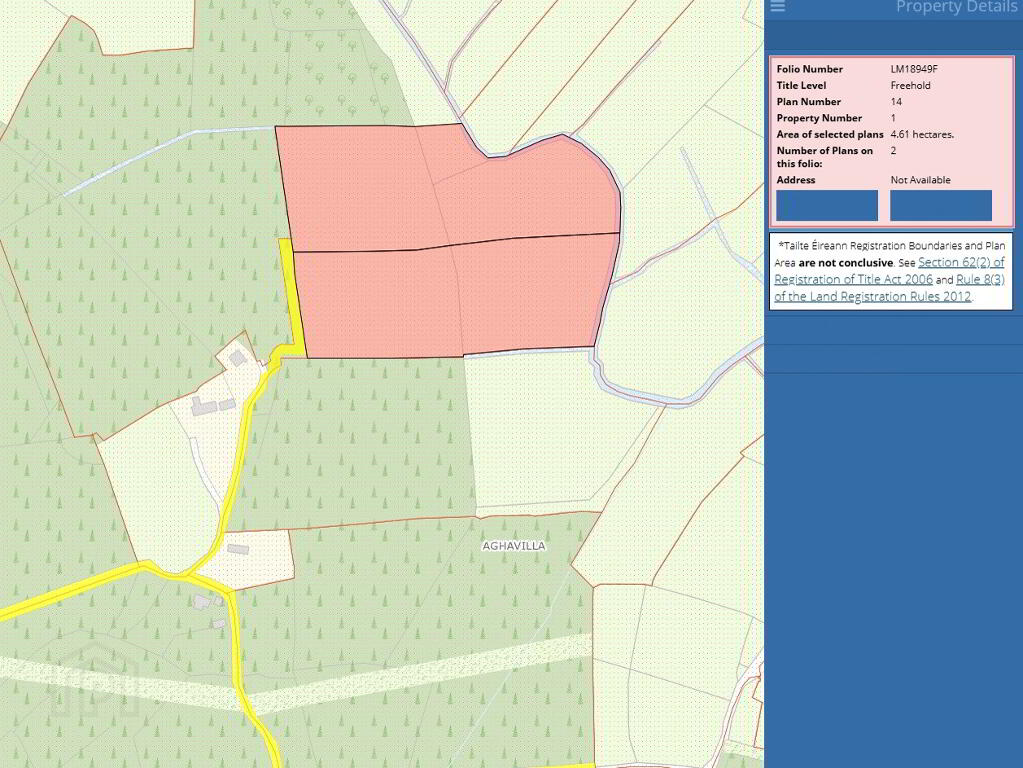Click the left blue button under Address
The width and height of the screenshot is (1023, 768).
[827, 205]
